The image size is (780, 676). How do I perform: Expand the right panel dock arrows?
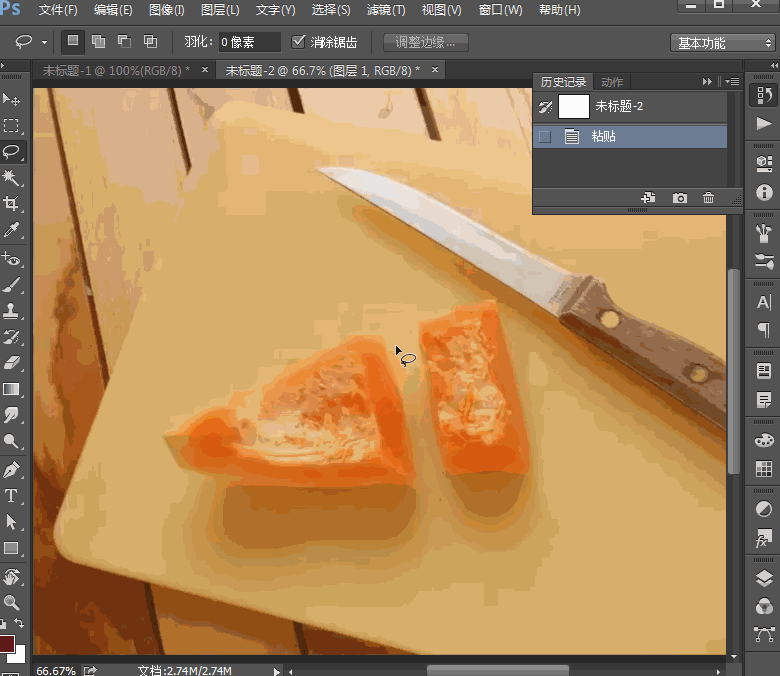coord(774,65)
